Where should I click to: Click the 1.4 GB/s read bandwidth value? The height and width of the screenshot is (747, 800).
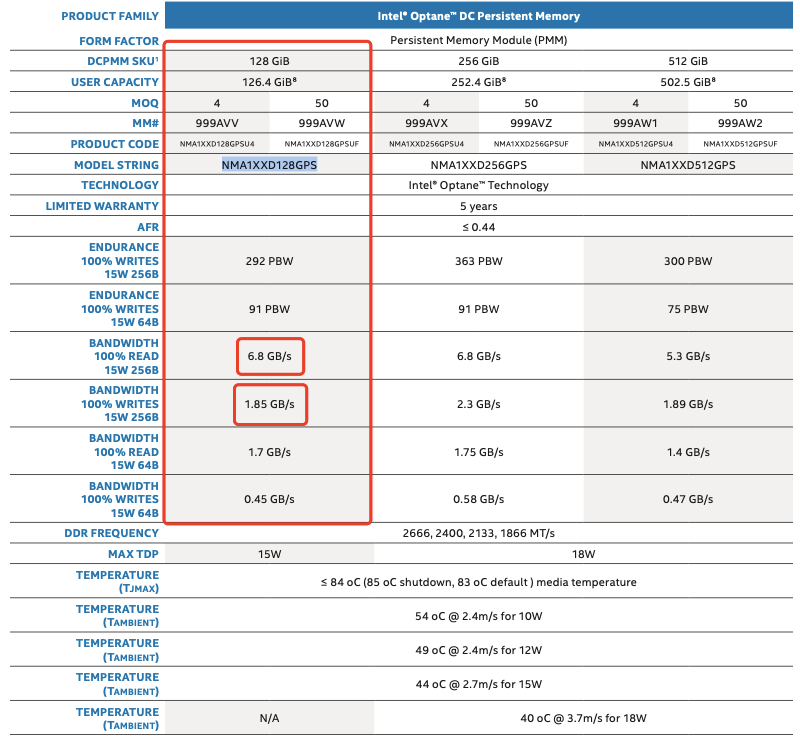pyautogui.click(x=688, y=452)
